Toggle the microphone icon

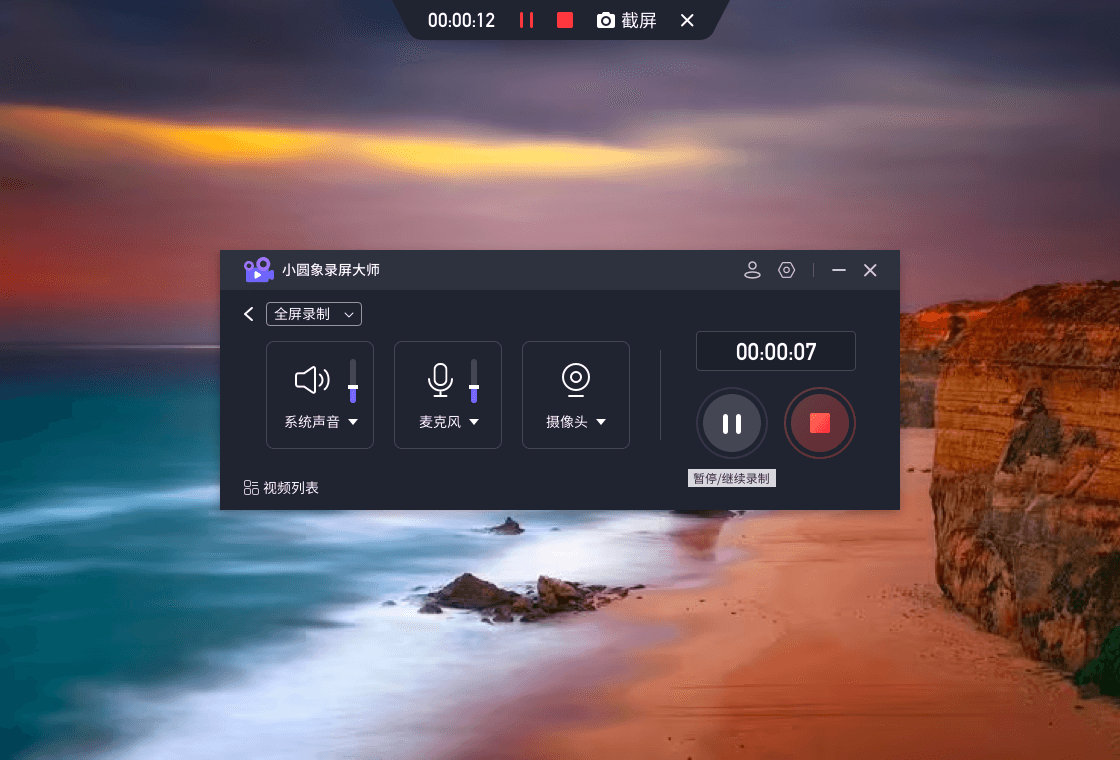pyautogui.click(x=440, y=380)
